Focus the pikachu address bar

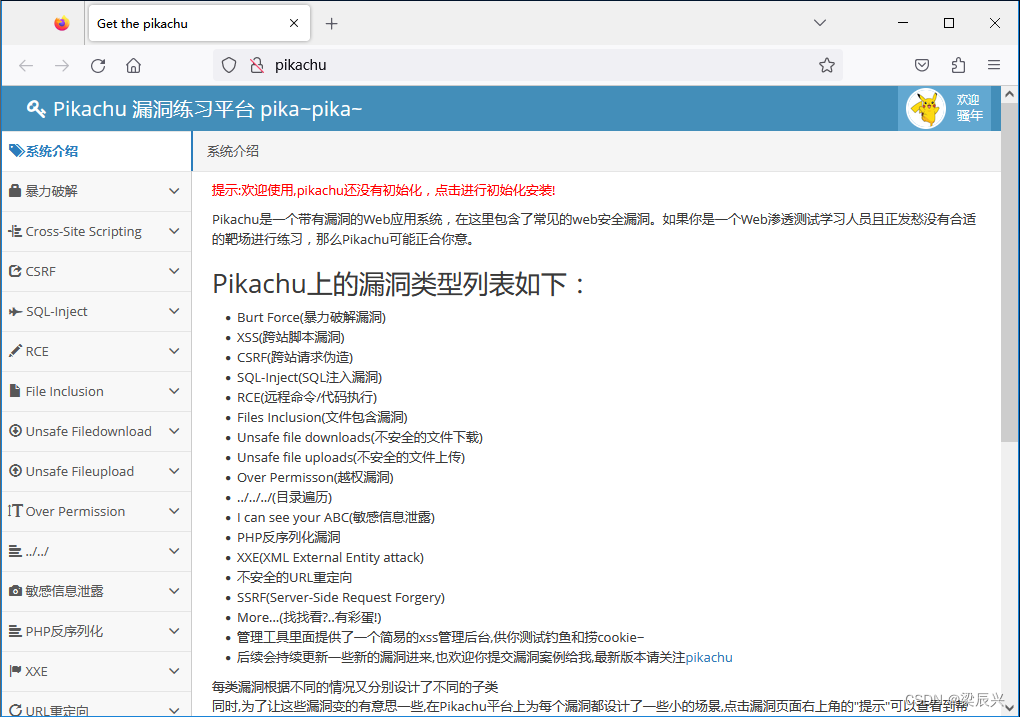click(528, 65)
